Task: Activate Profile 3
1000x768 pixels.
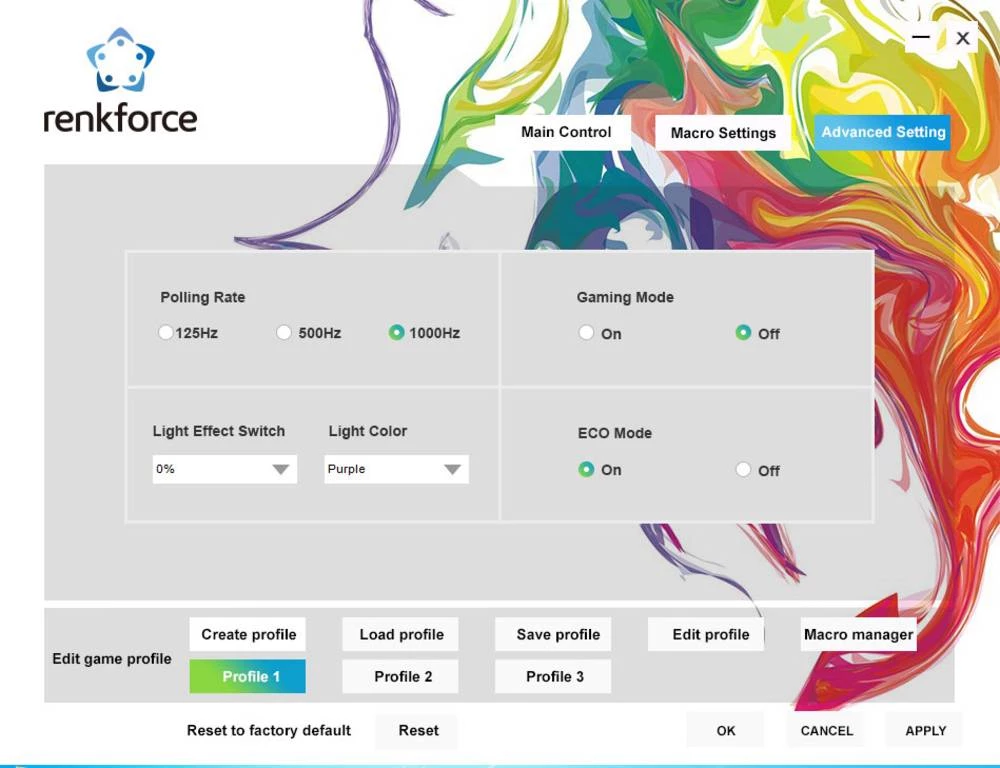Action: (x=554, y=676)
